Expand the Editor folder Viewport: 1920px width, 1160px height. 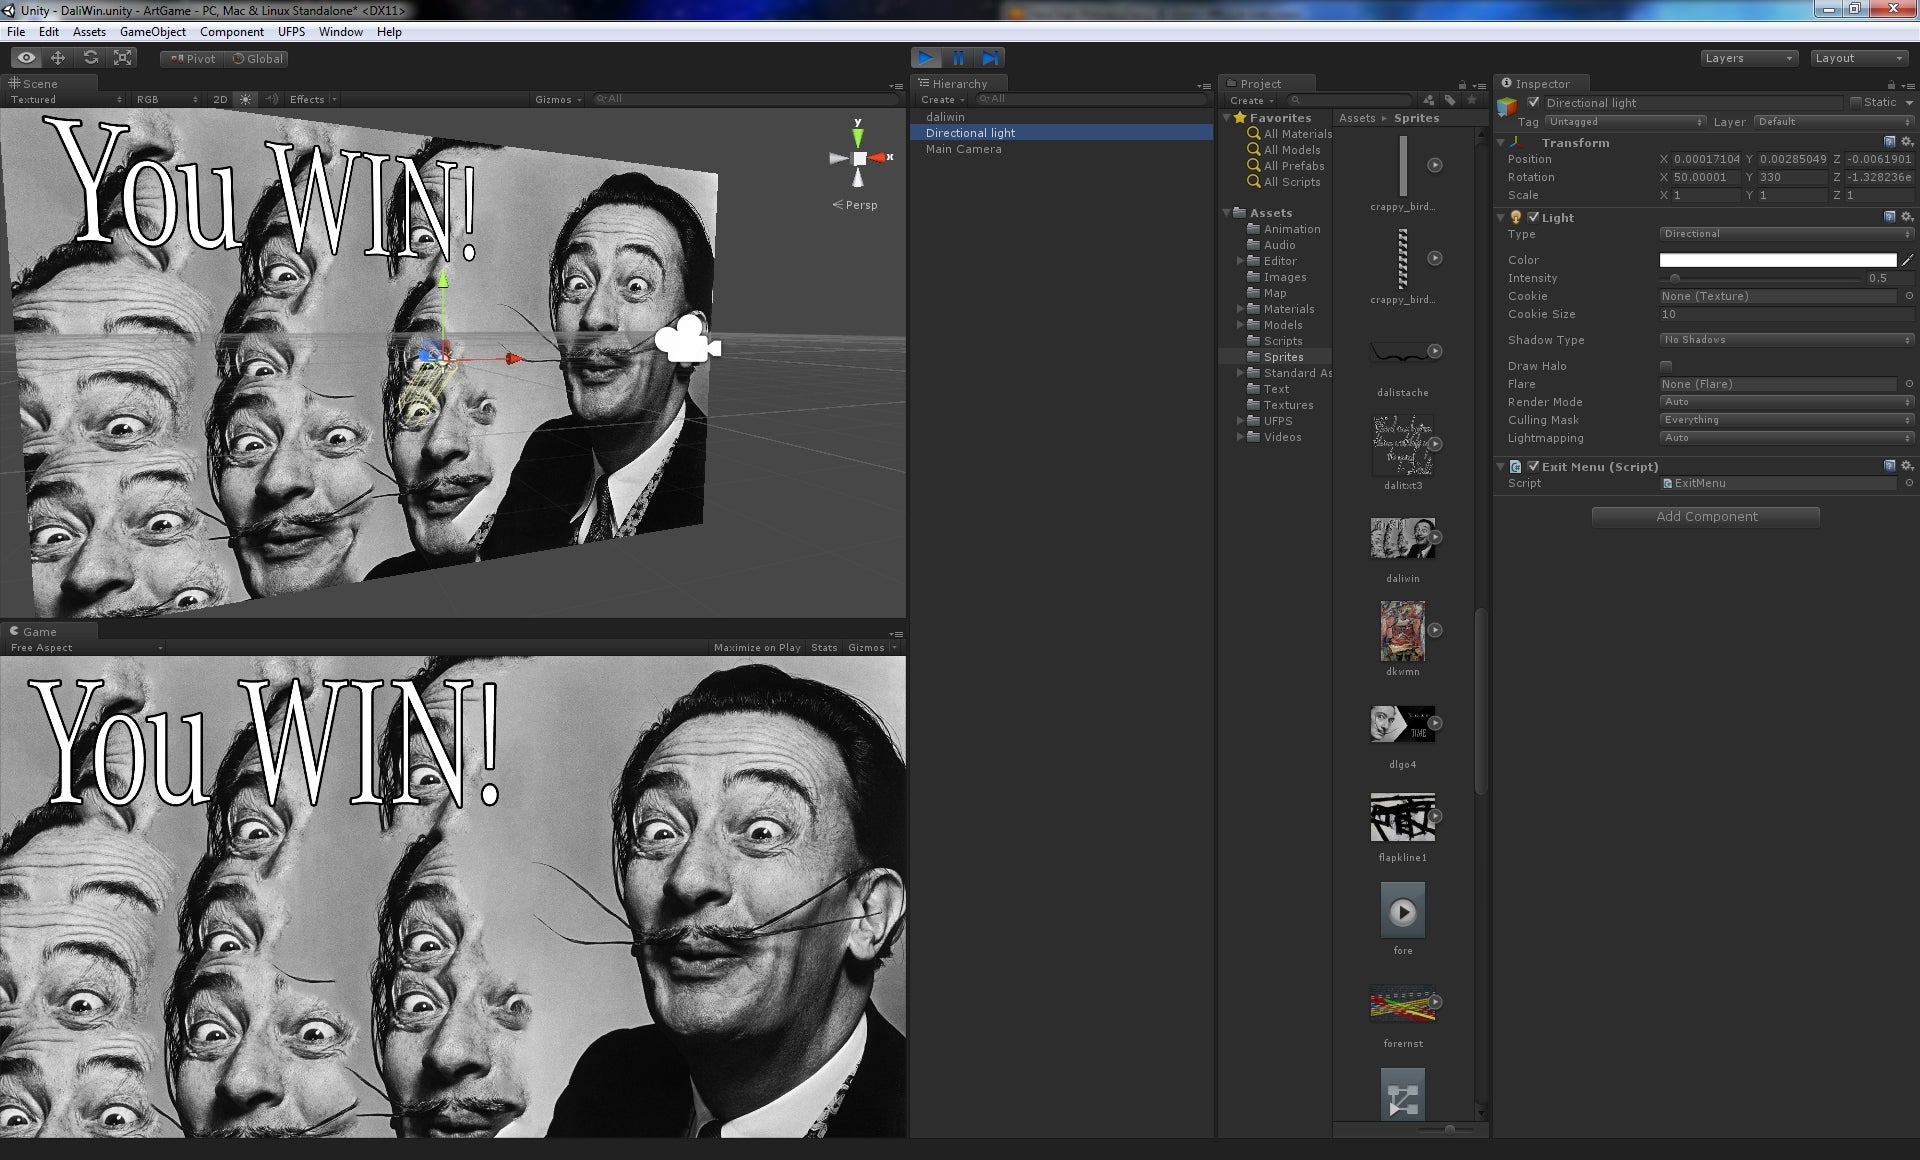[1241, 261]
